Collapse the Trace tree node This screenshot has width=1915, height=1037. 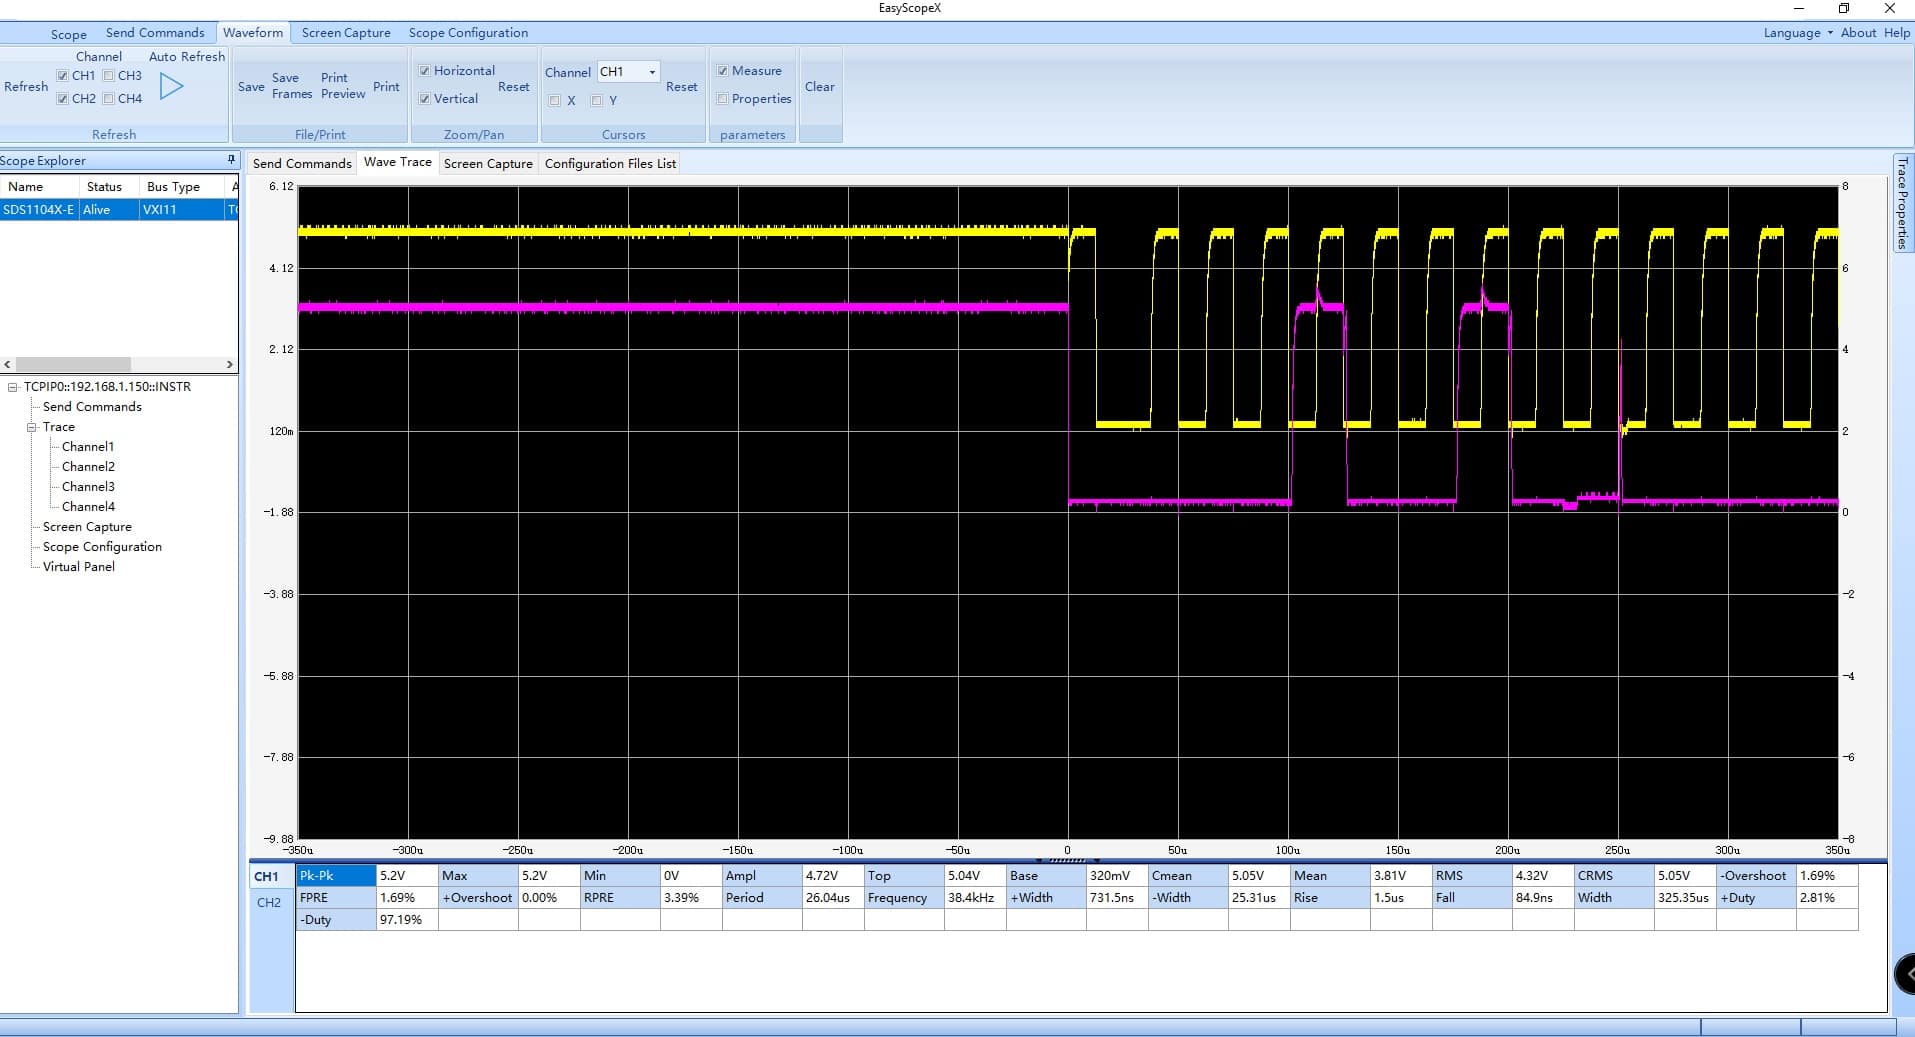(32, 427)
